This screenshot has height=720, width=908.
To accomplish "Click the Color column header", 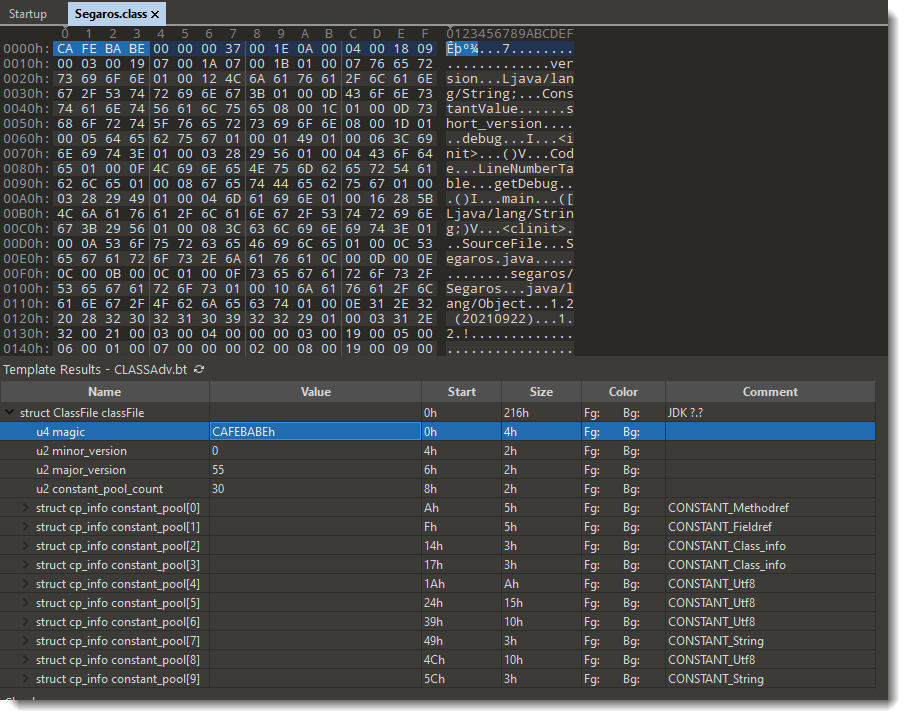I will point(623,392).
